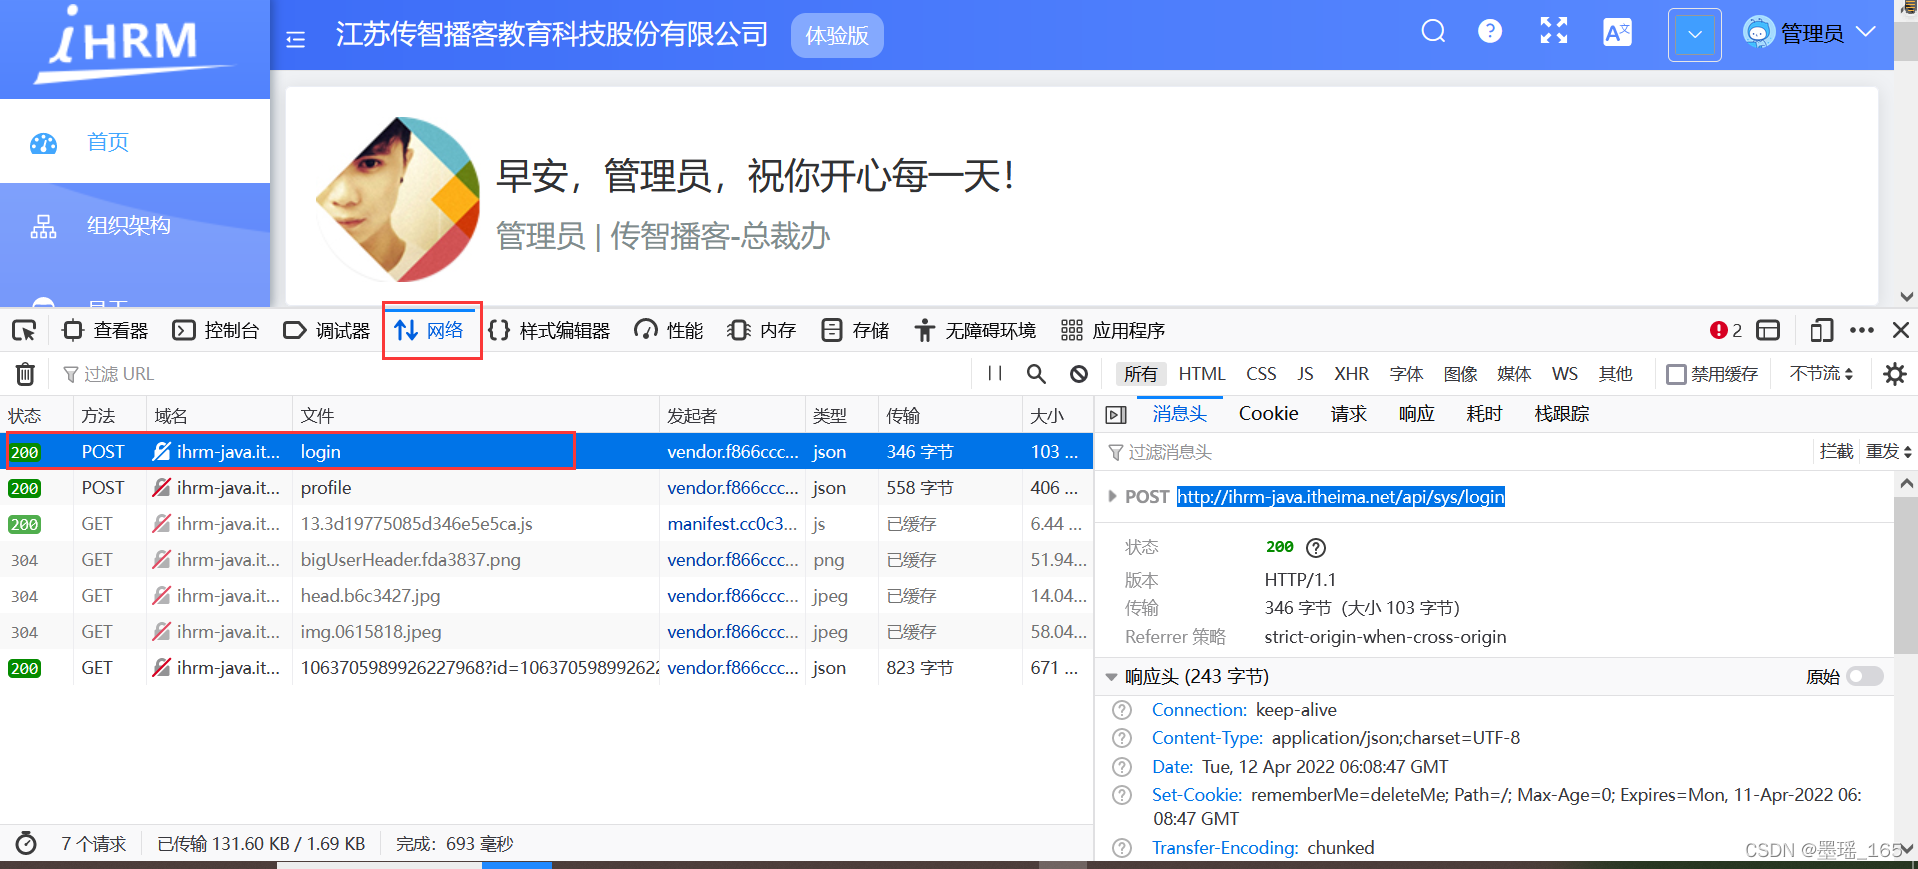Open the 内存 devtools tab

[x=761, y=330]
